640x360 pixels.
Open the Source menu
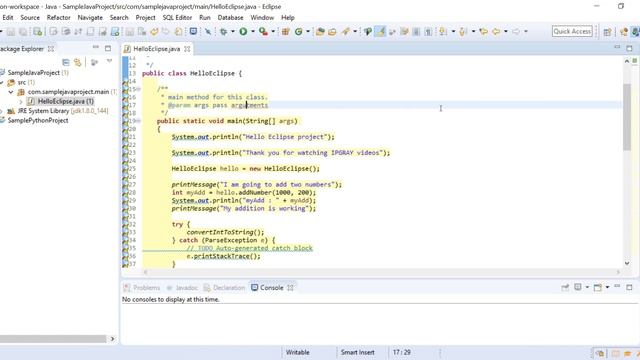30,18
